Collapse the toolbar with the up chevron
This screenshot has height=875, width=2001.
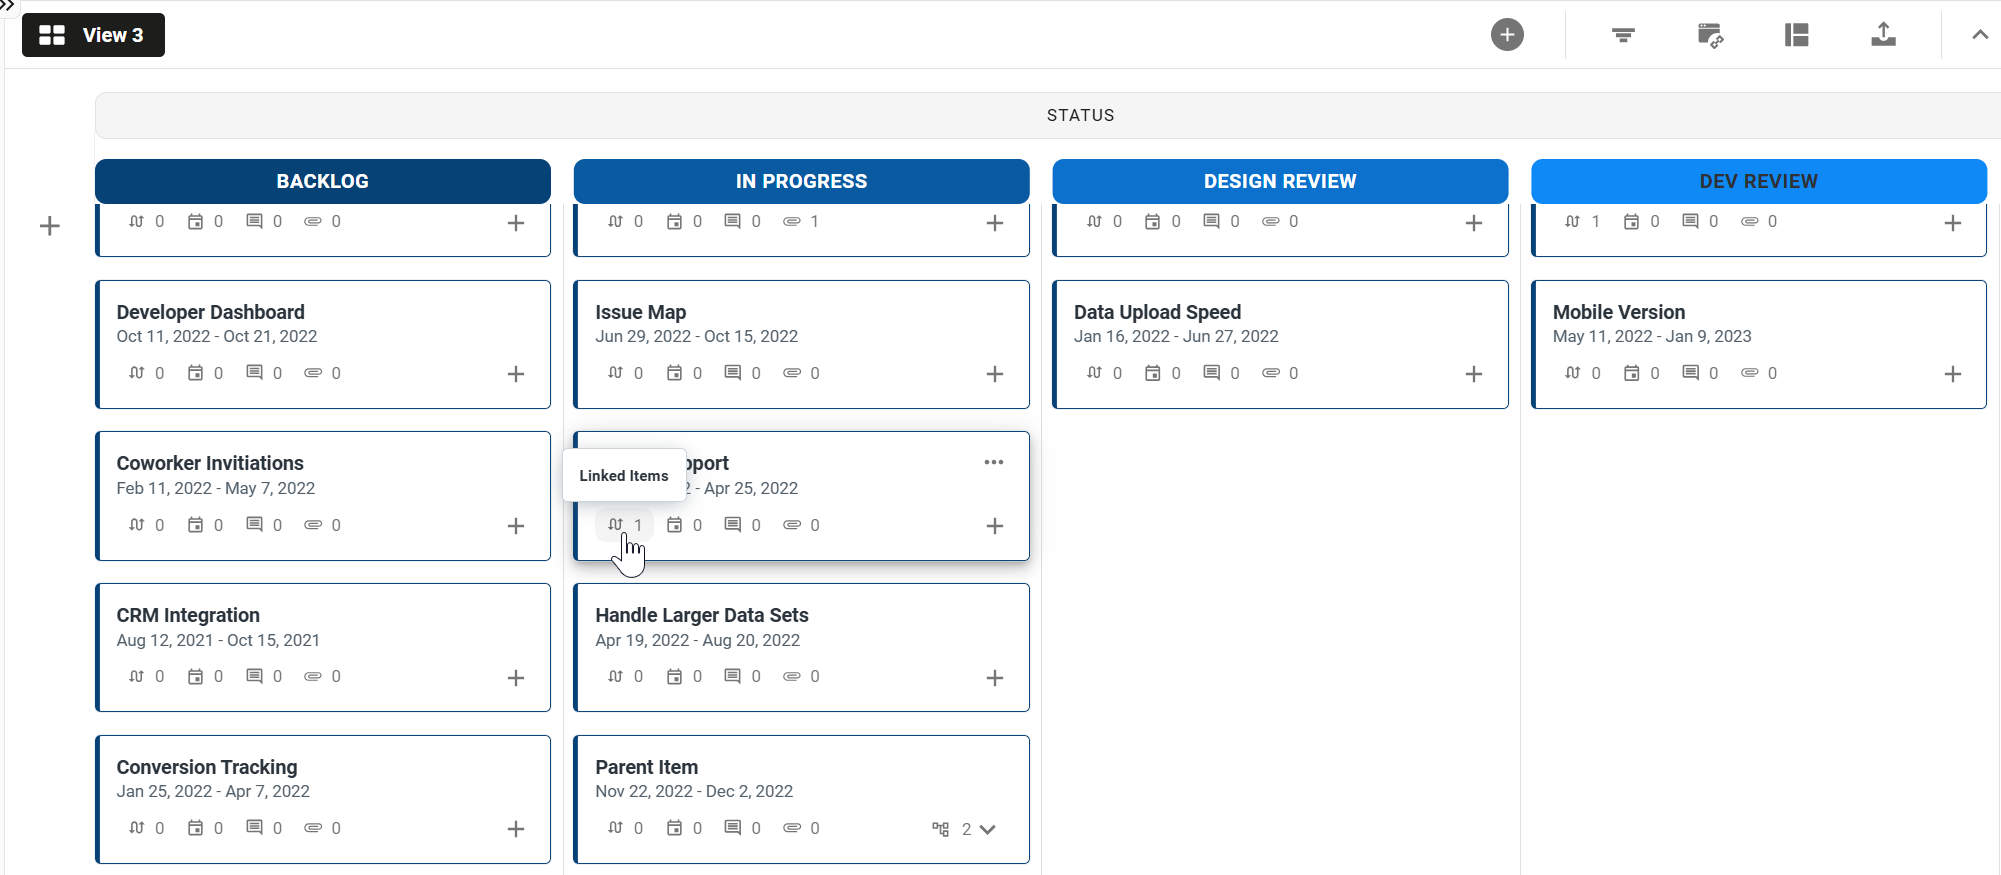click(x=1979, y=35)
